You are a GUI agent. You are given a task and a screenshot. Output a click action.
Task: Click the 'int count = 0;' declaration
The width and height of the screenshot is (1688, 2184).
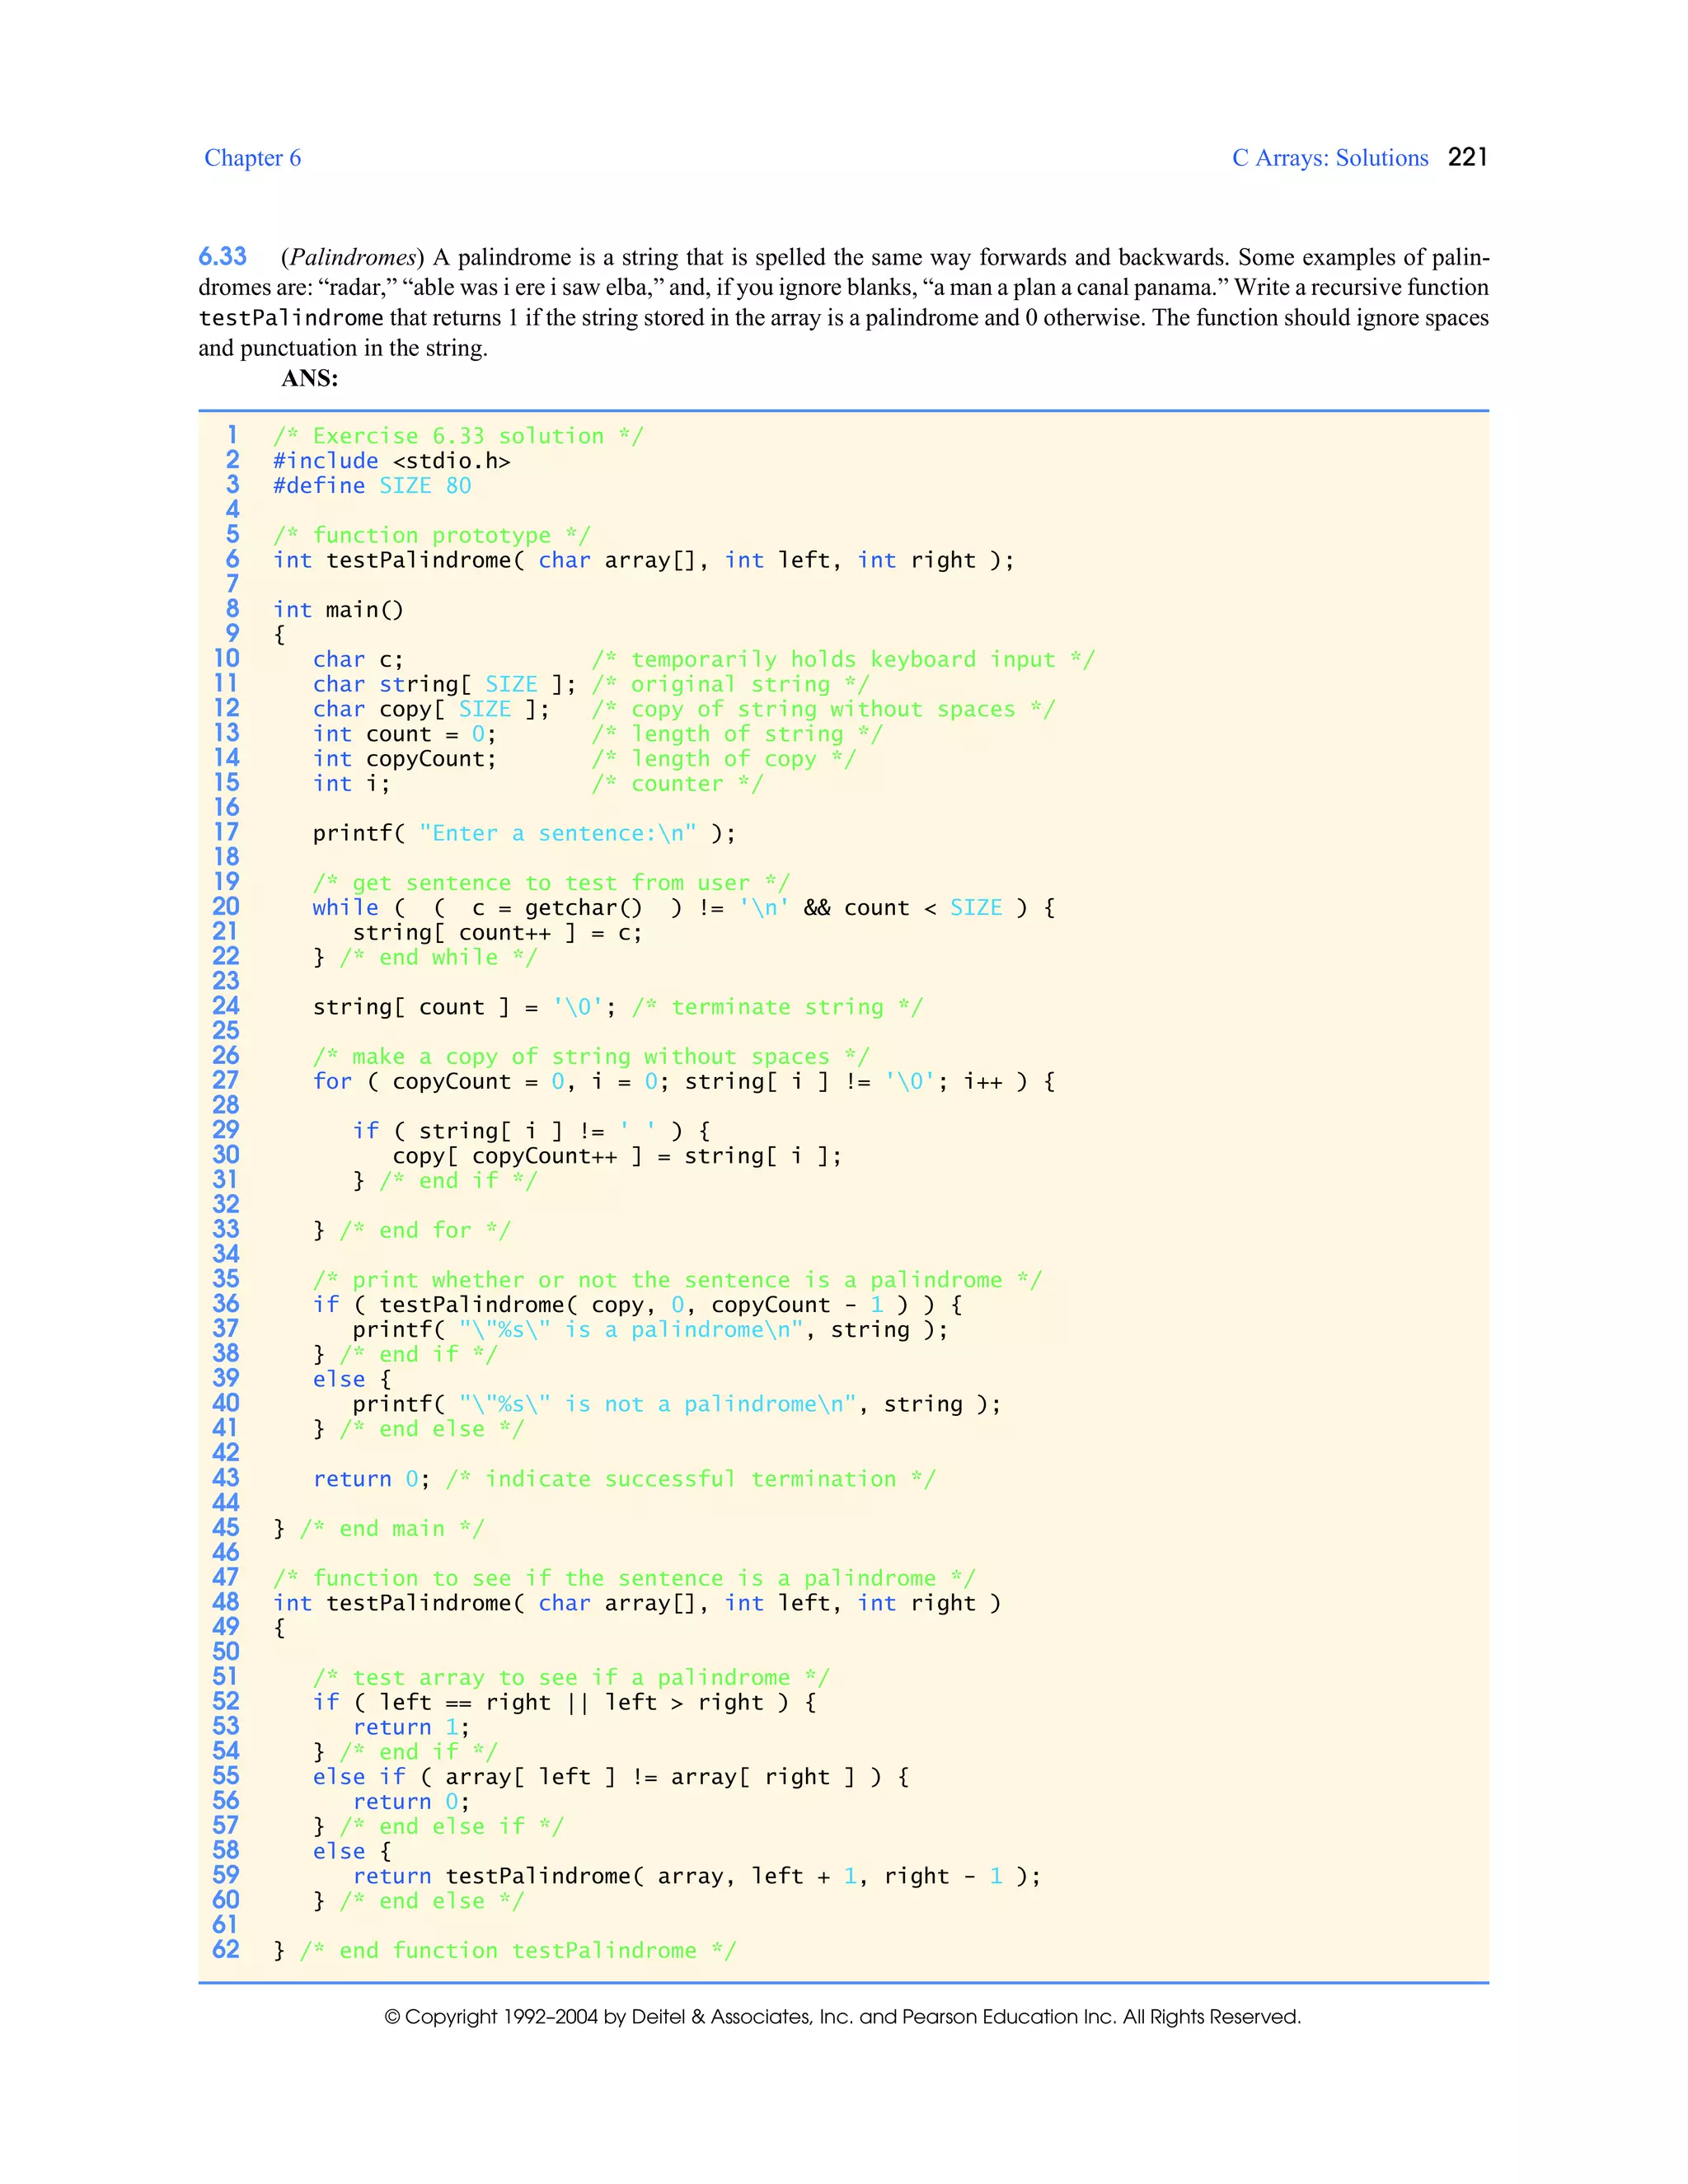coord(405,734)
